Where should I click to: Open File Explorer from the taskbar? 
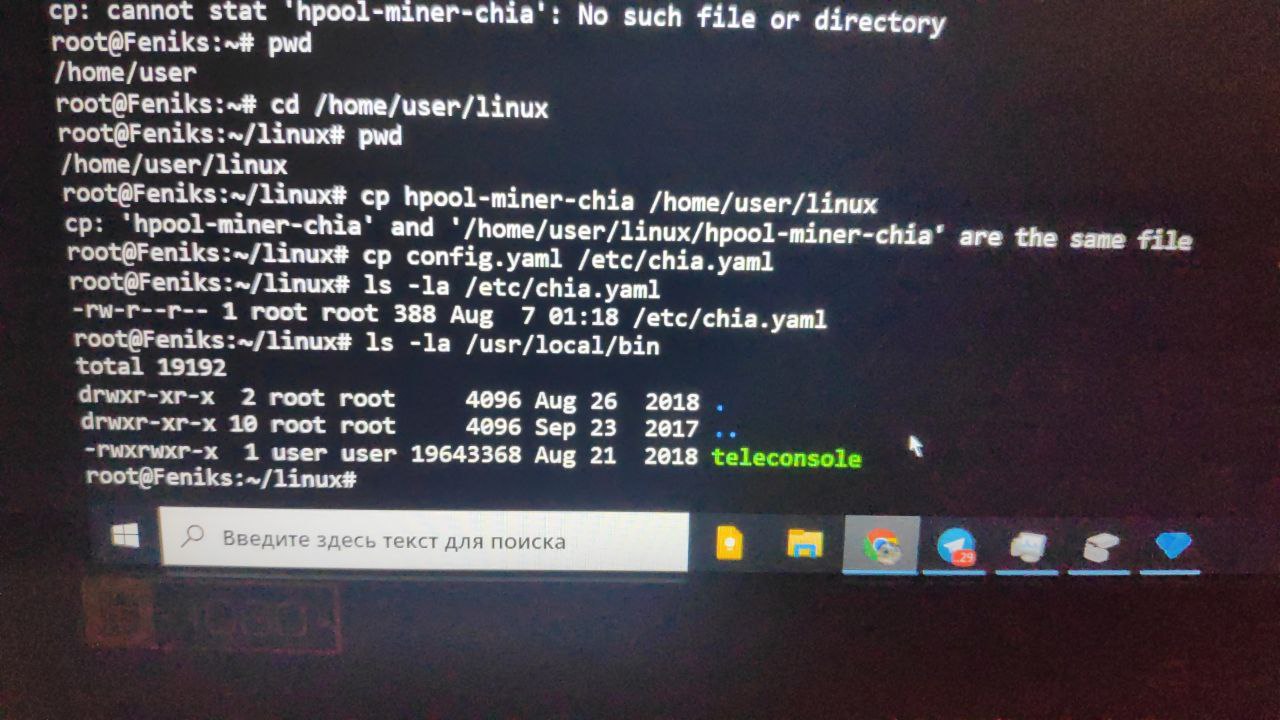[805, 543]
